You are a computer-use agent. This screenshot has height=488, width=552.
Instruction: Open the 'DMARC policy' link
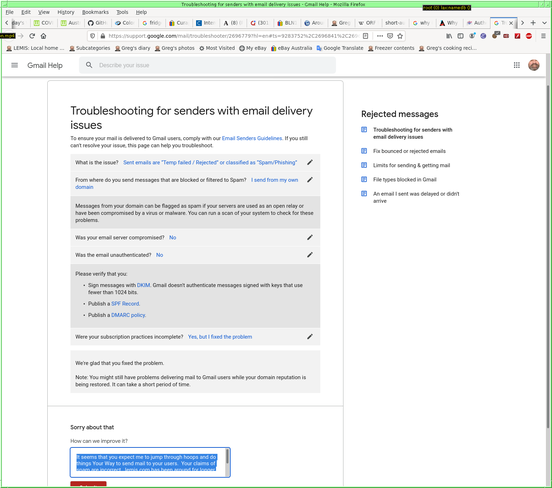(x=128, y=315)
